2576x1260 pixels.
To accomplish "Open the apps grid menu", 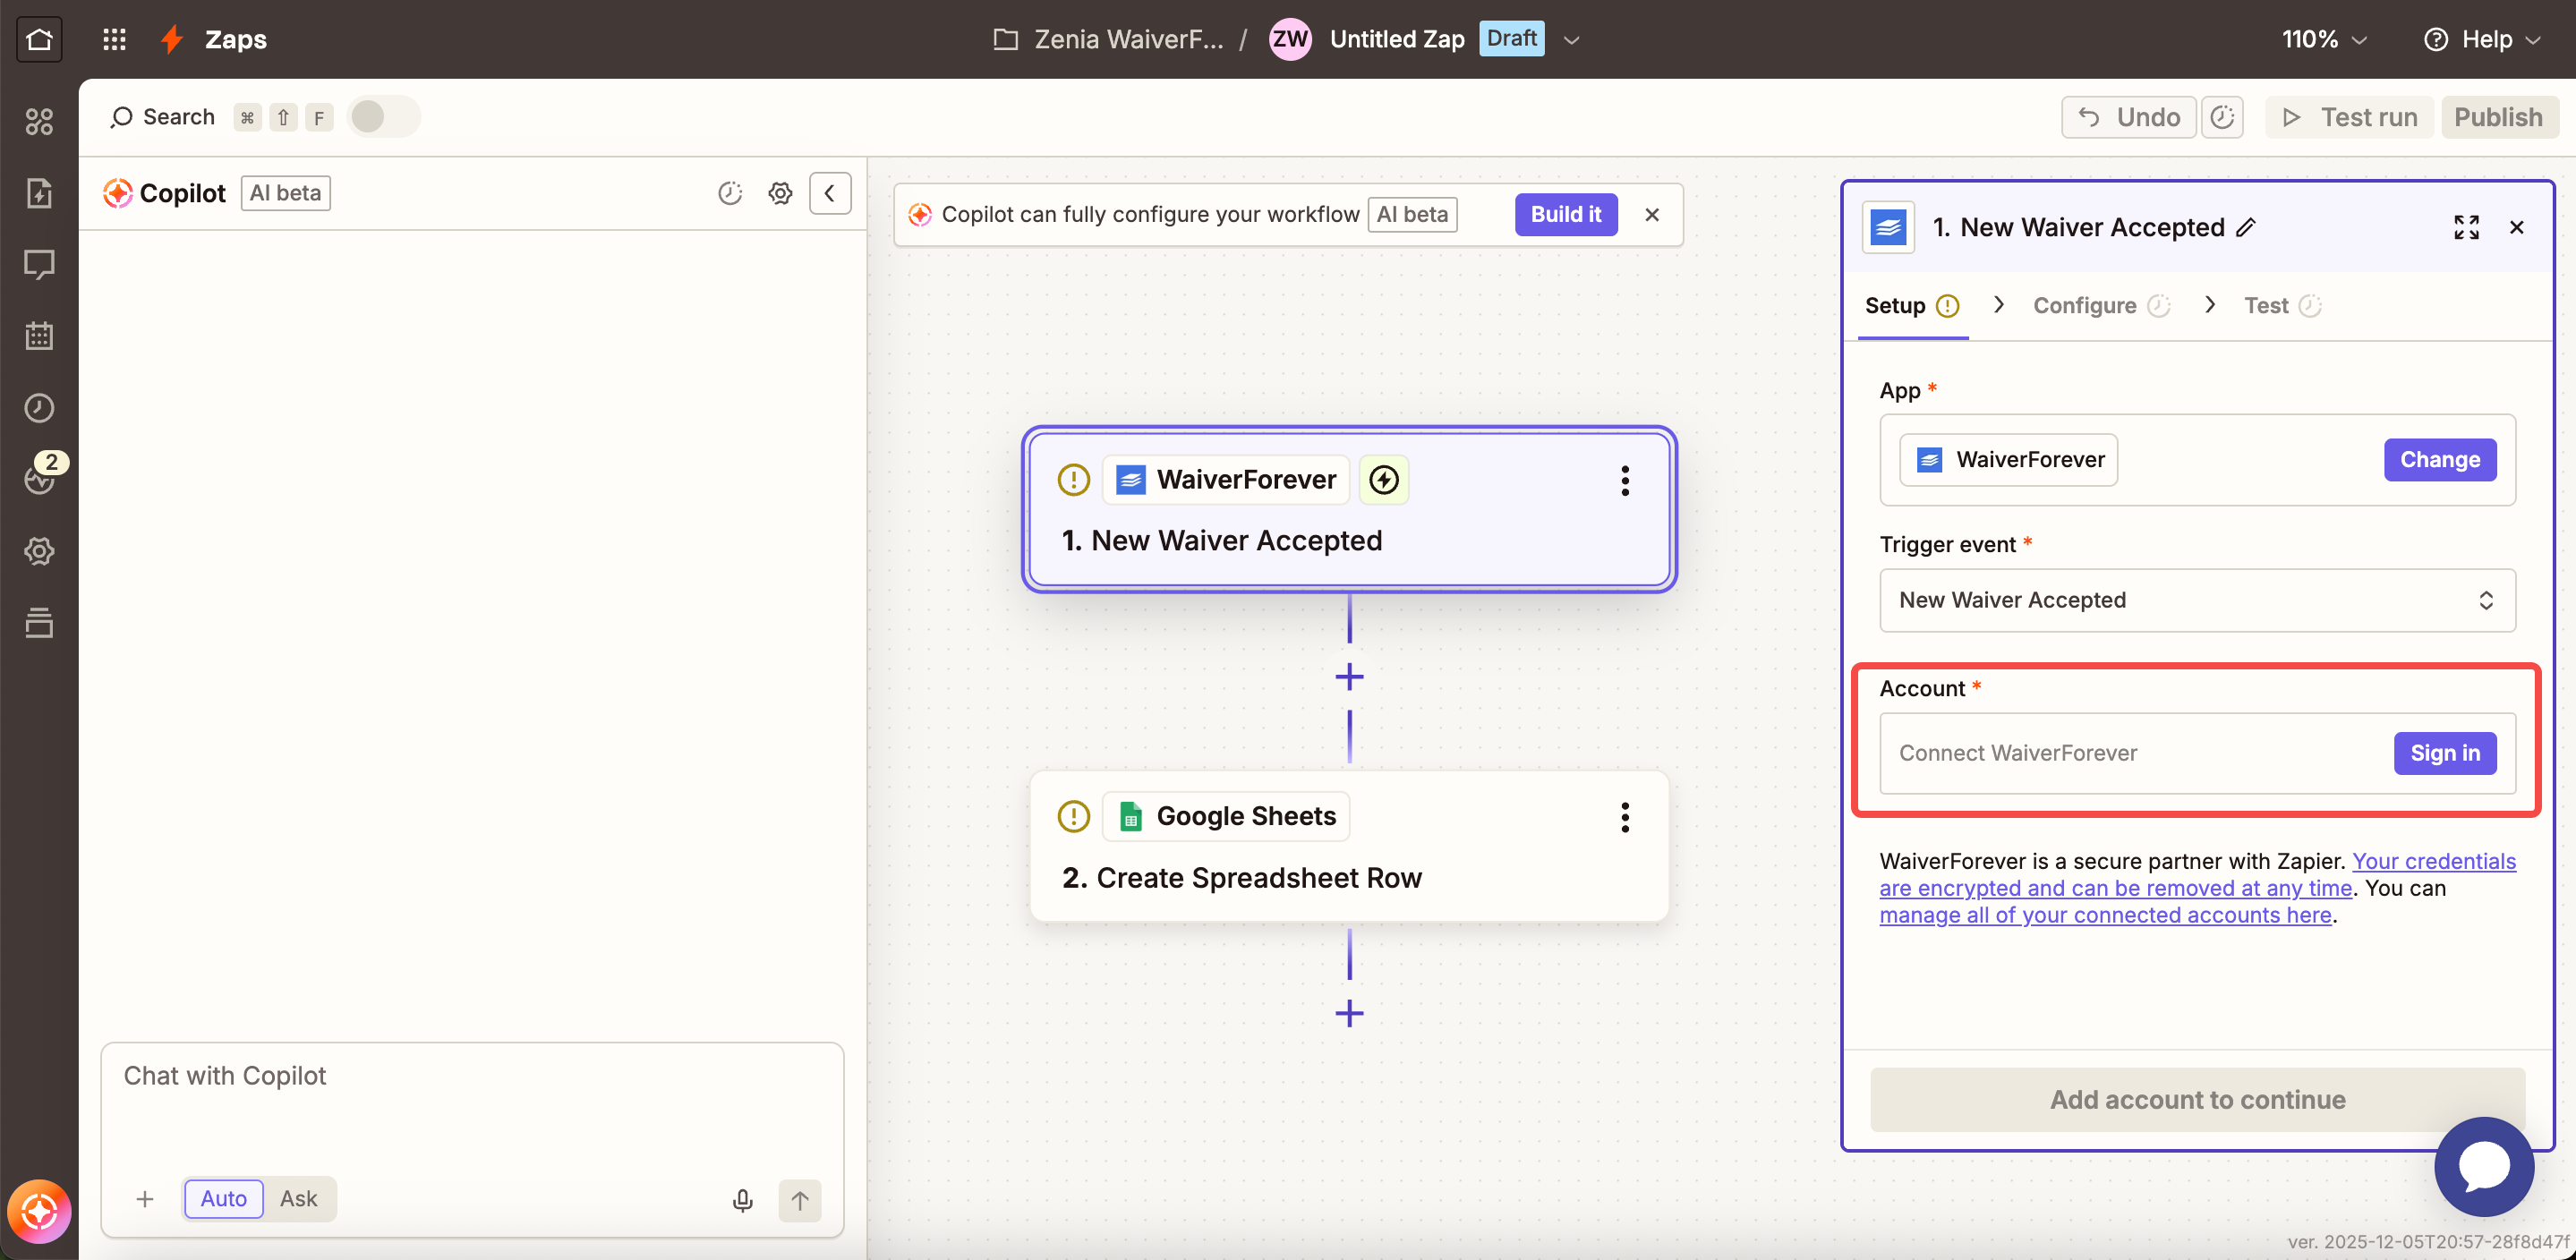I will tap(114, 39).
